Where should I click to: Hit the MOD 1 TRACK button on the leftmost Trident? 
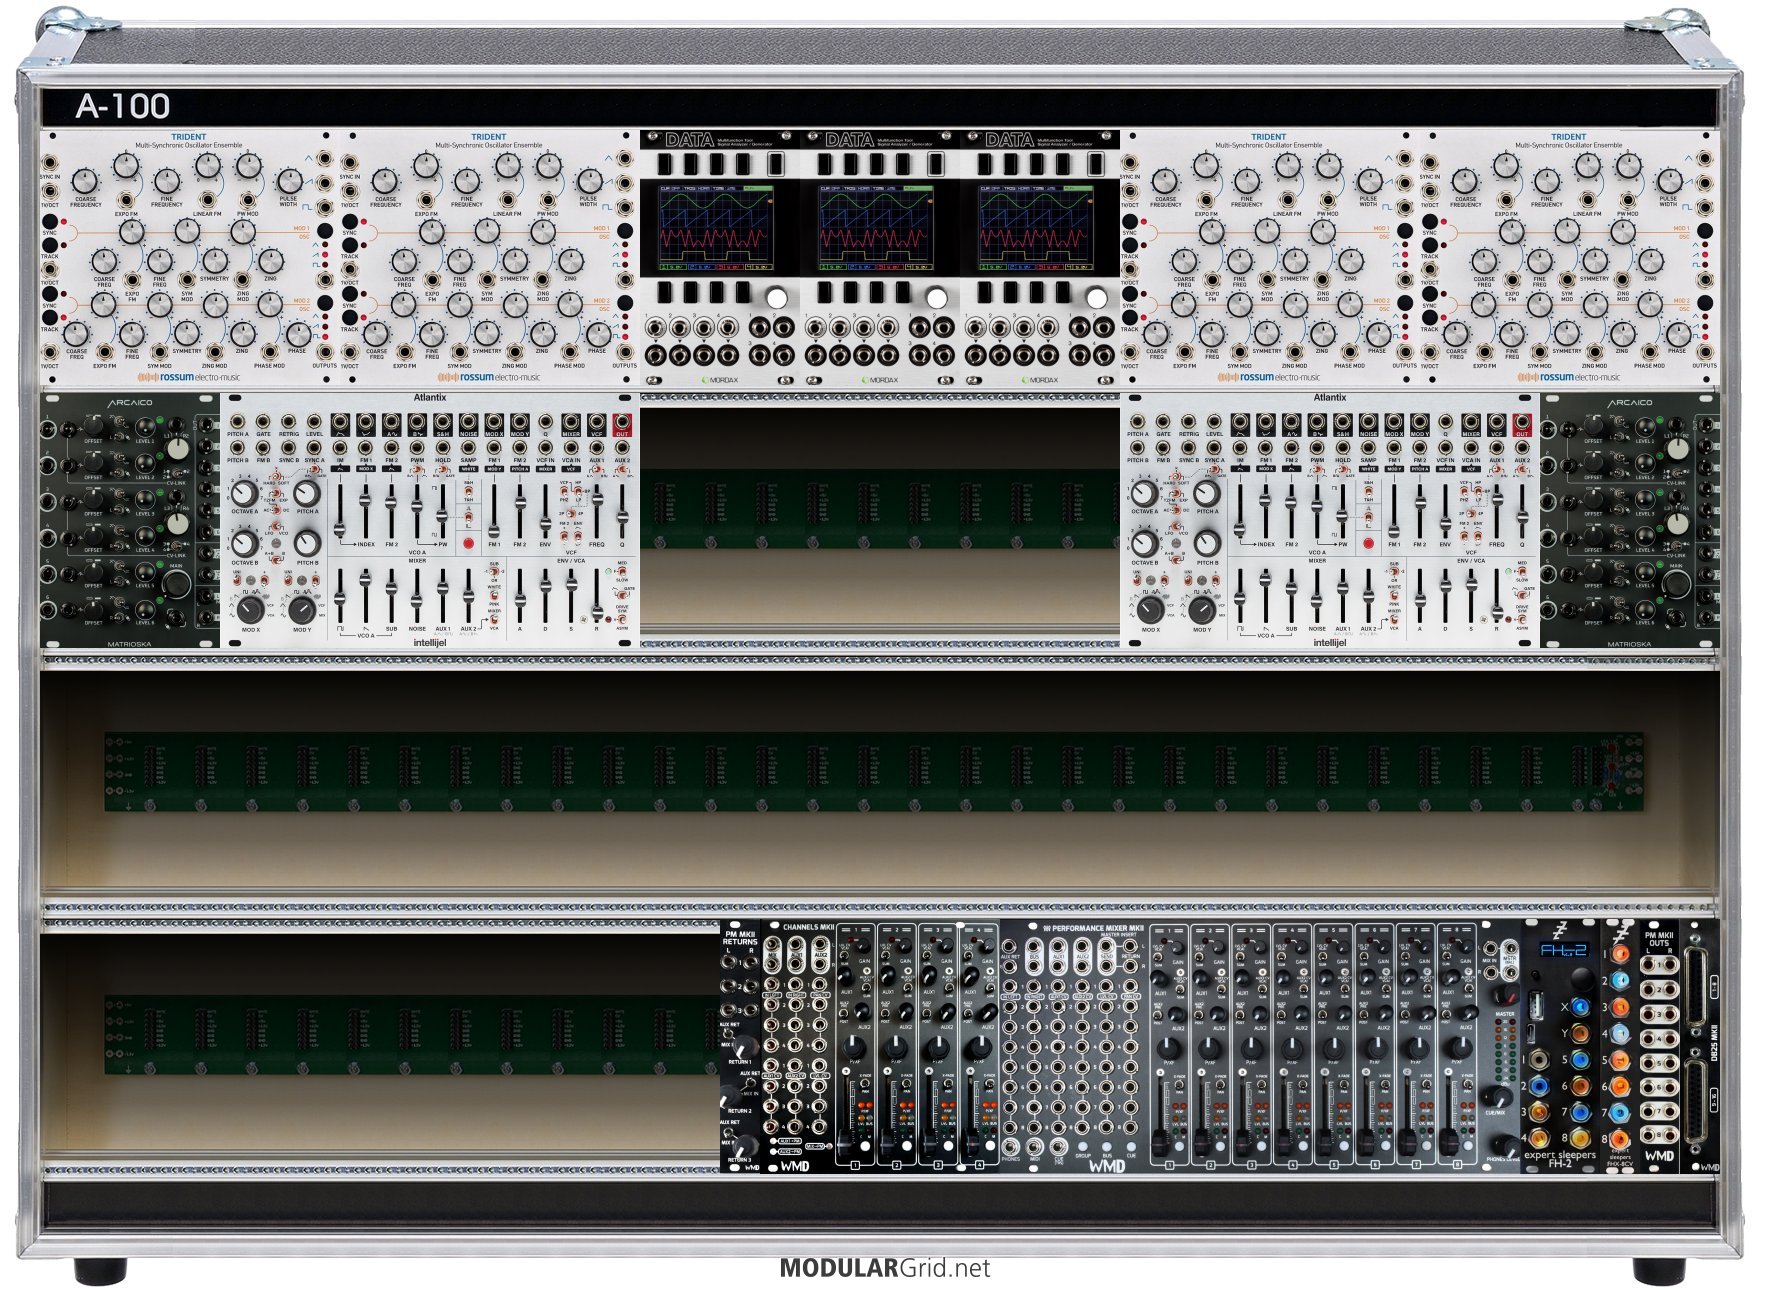(49, 245)
